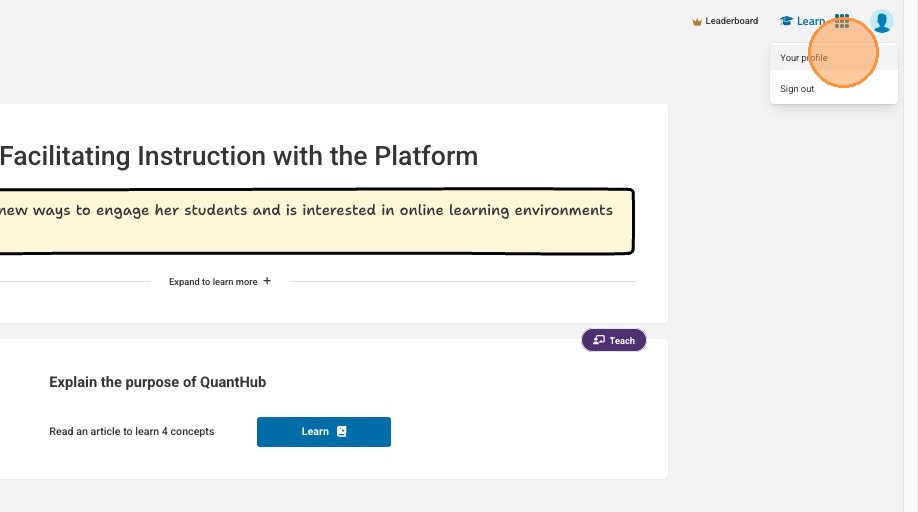
Task: Click the Facilitating Instruction heading
Action: 239,156
